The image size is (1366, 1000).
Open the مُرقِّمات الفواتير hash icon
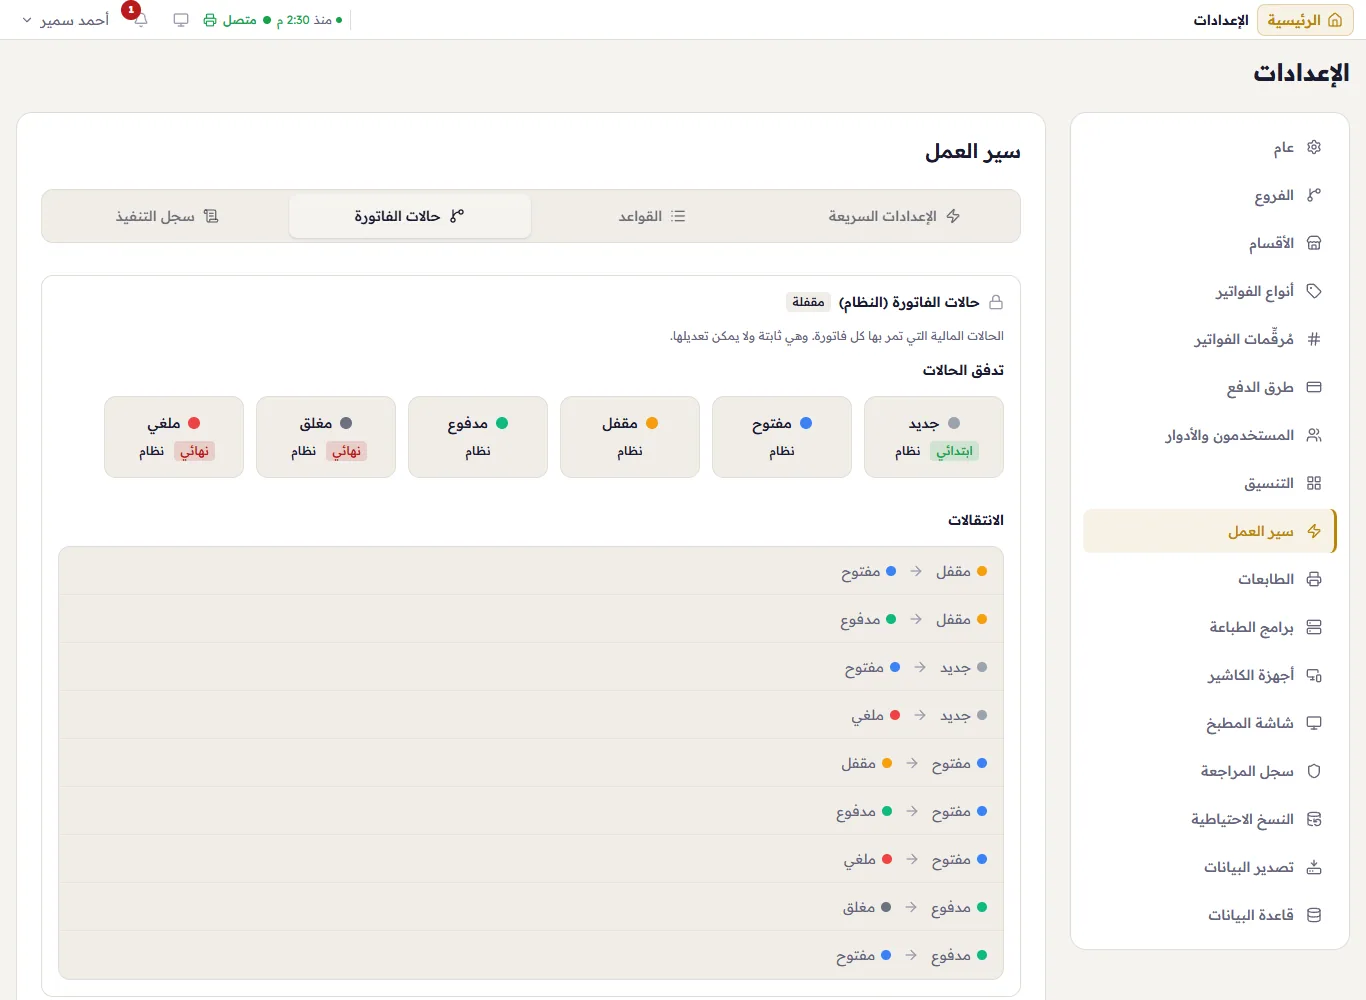[x=1314, y=339]
